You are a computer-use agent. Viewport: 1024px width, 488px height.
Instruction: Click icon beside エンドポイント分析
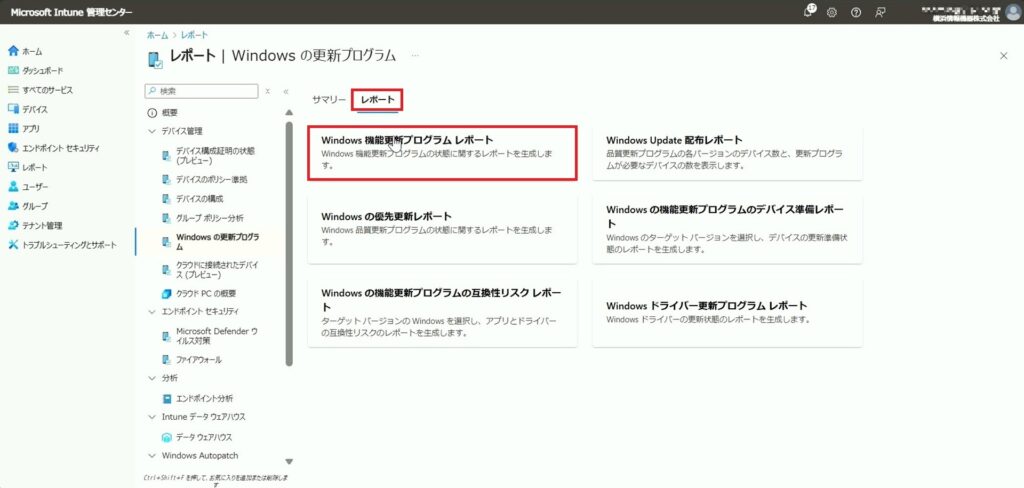point(167,399)
